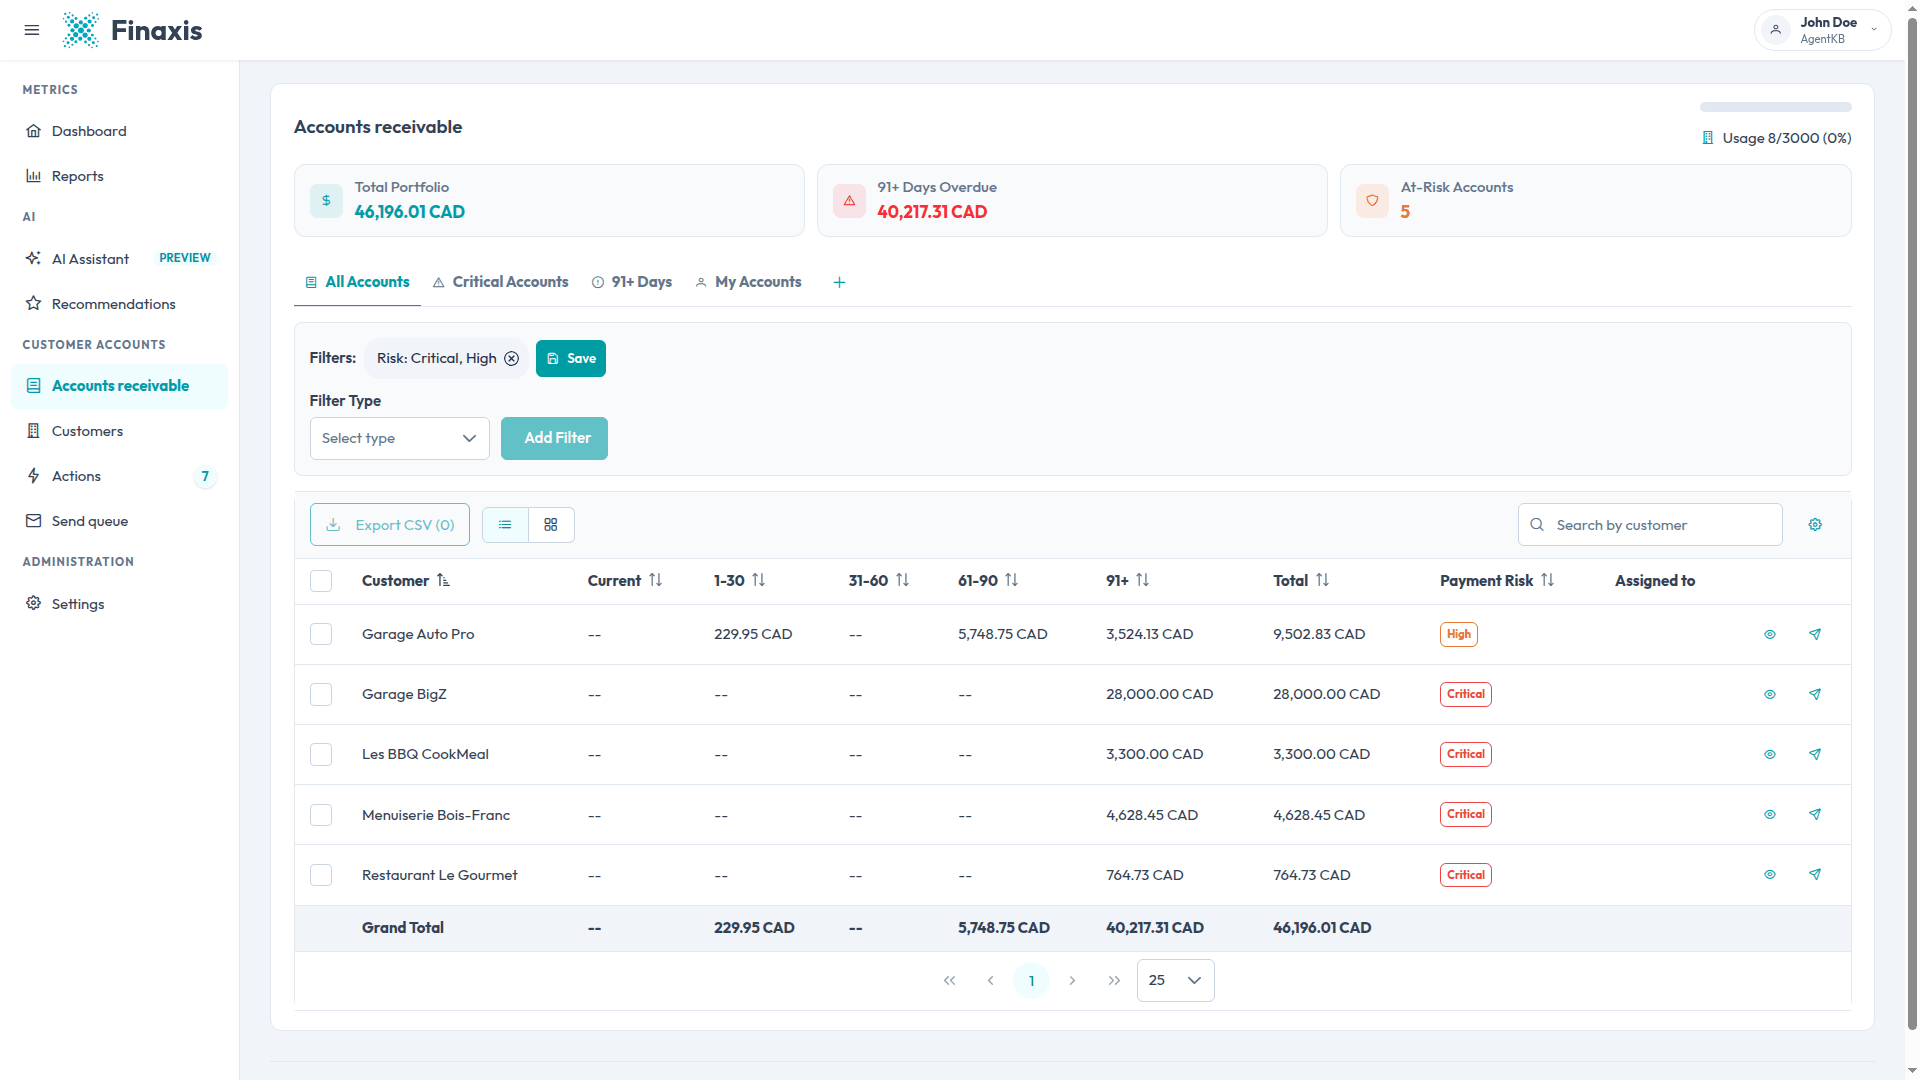
Task: Open table column settings gear
Action: point(1815,525)
